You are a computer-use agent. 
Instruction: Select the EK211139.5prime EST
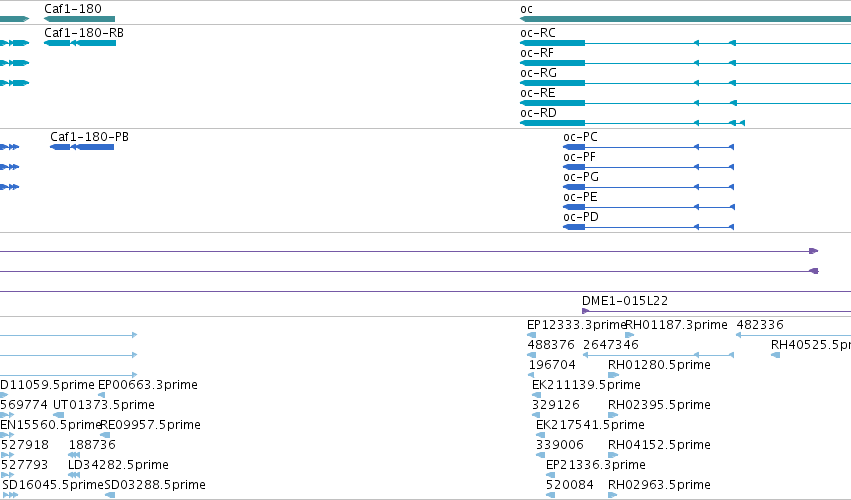point(586,385)
